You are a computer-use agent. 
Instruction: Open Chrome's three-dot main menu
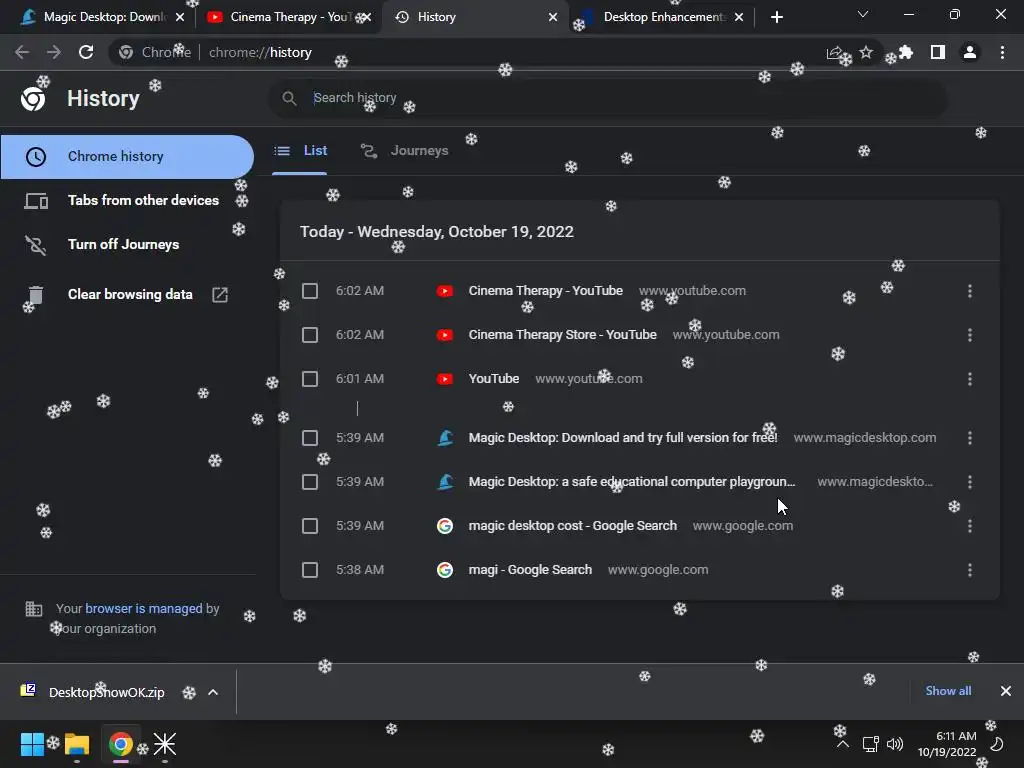1002,52
